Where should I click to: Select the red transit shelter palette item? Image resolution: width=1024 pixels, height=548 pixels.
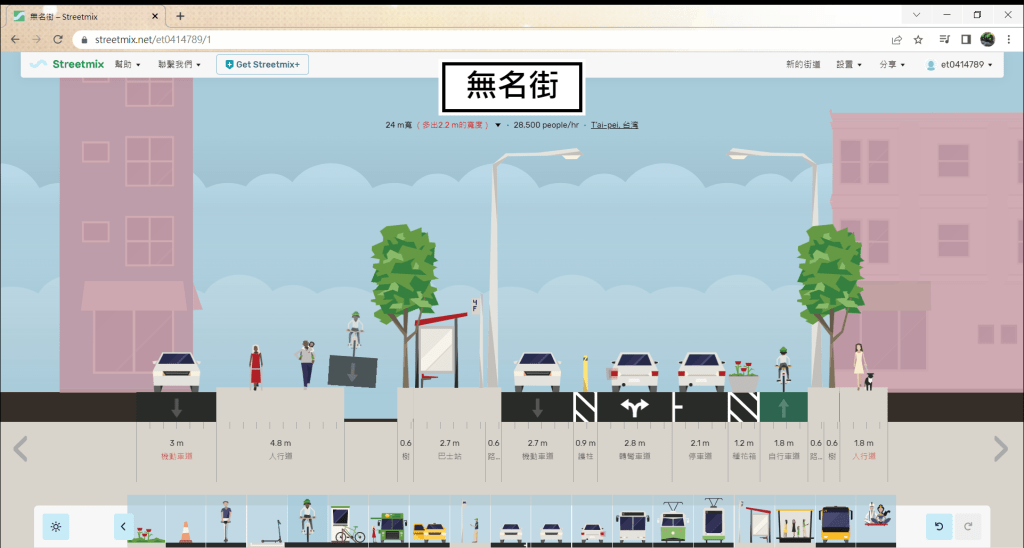click(755, 520)
